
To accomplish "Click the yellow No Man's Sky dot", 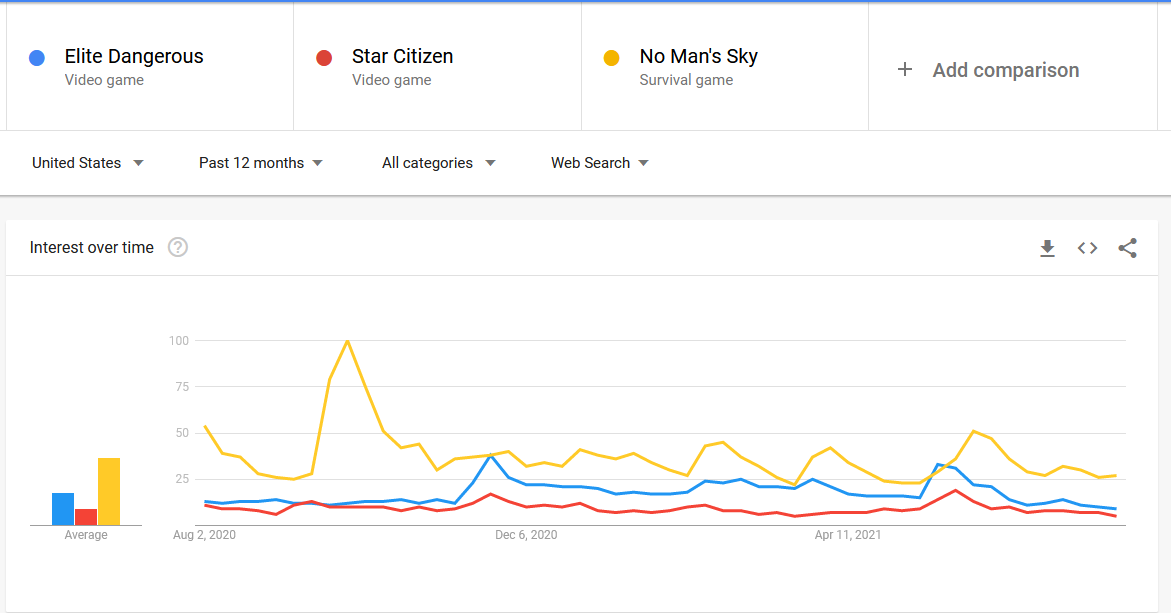I will pos(612,58).
